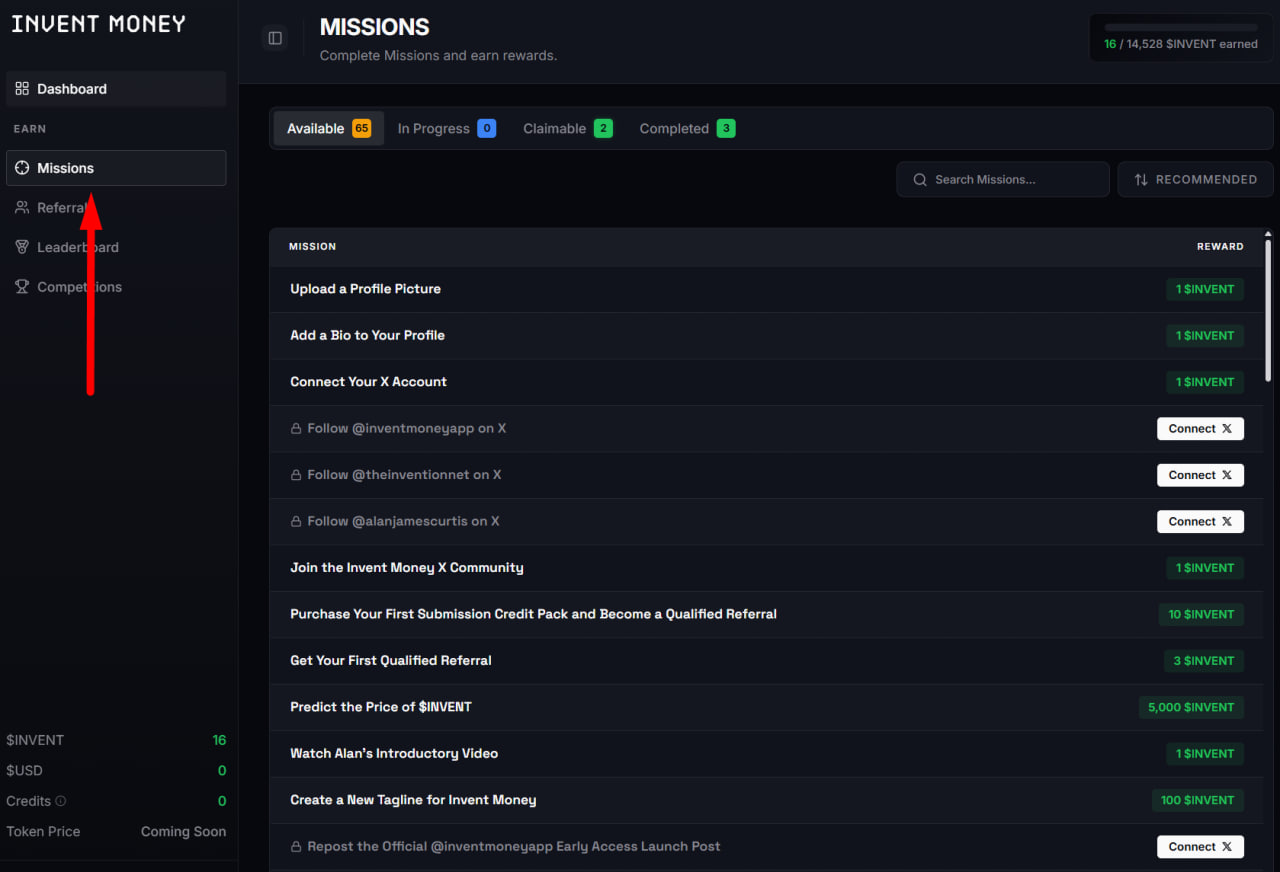
Task: Open the Upload a Profile Picture mission
Action: click(365, 289)
